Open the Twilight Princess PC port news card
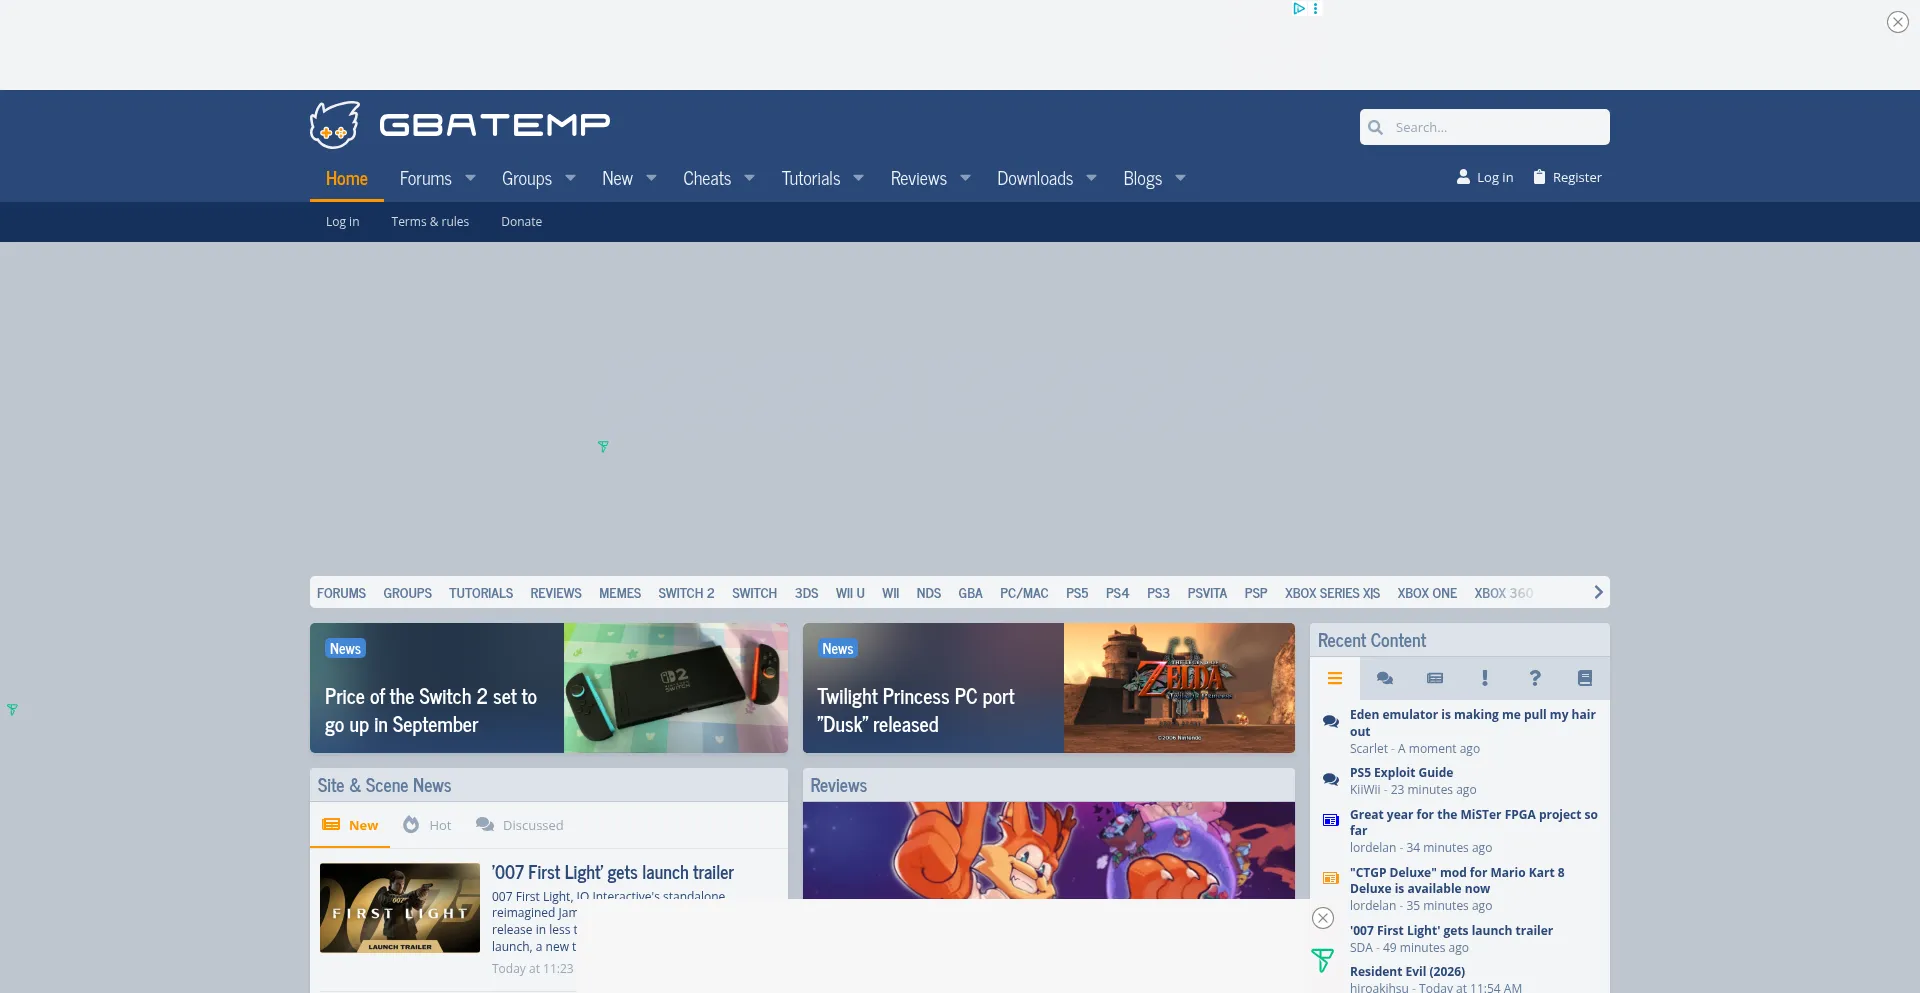Image resolution: width=1920 pixels, height=993 pixels. pyautogui.click(x=1048, y=688)
